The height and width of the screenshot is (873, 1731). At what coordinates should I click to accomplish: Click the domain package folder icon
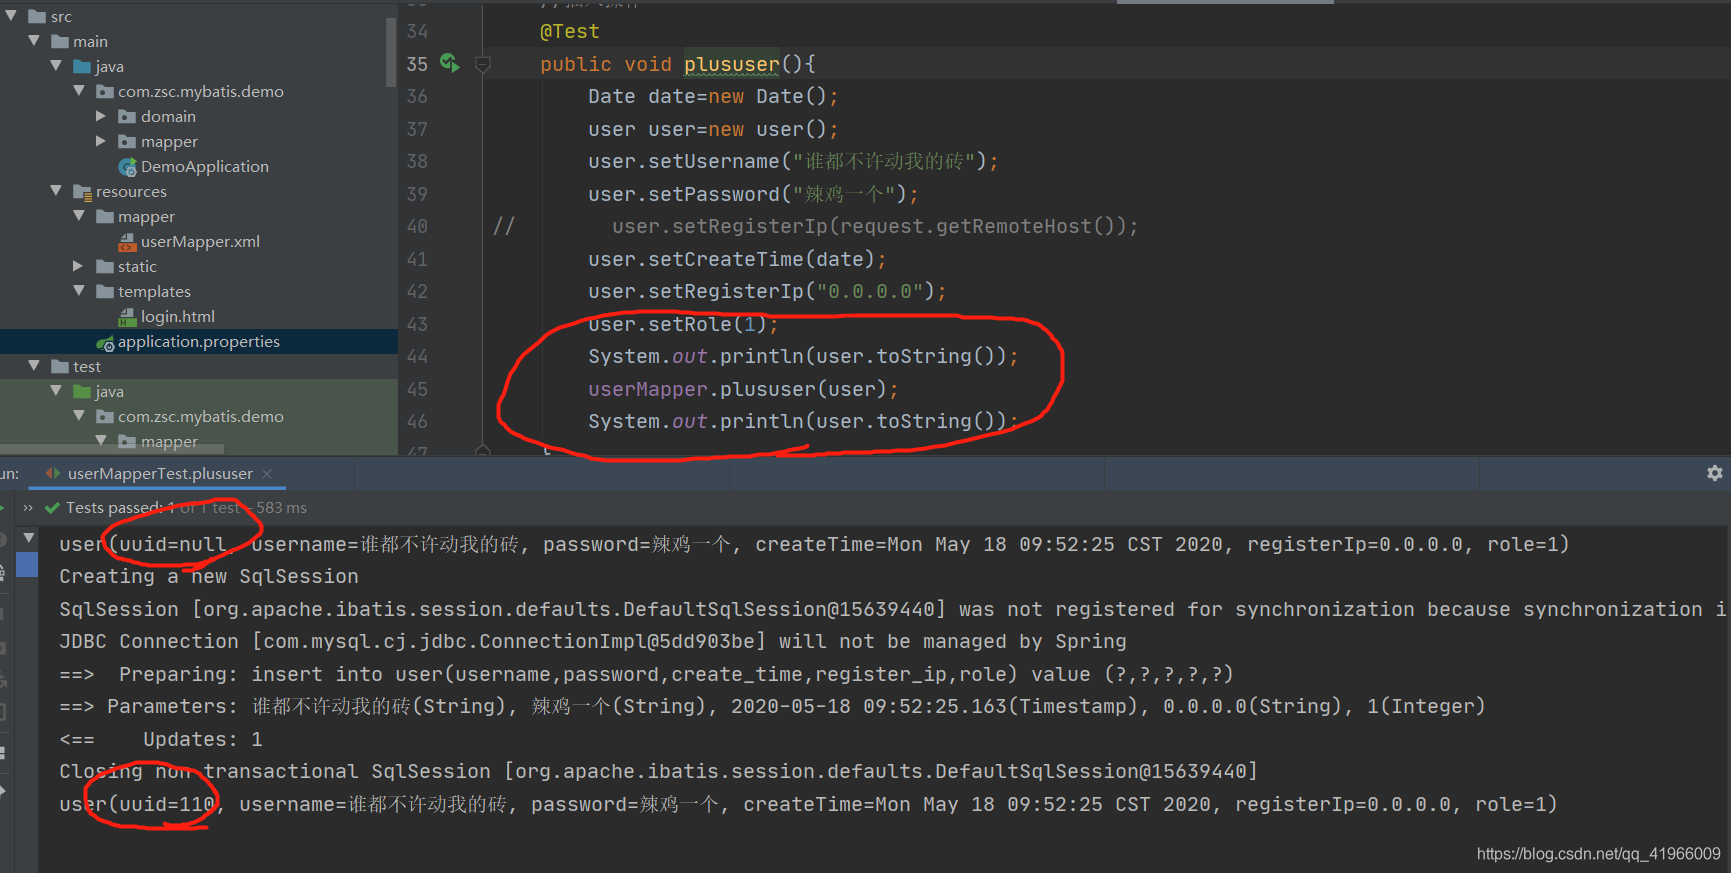(127, 117)
